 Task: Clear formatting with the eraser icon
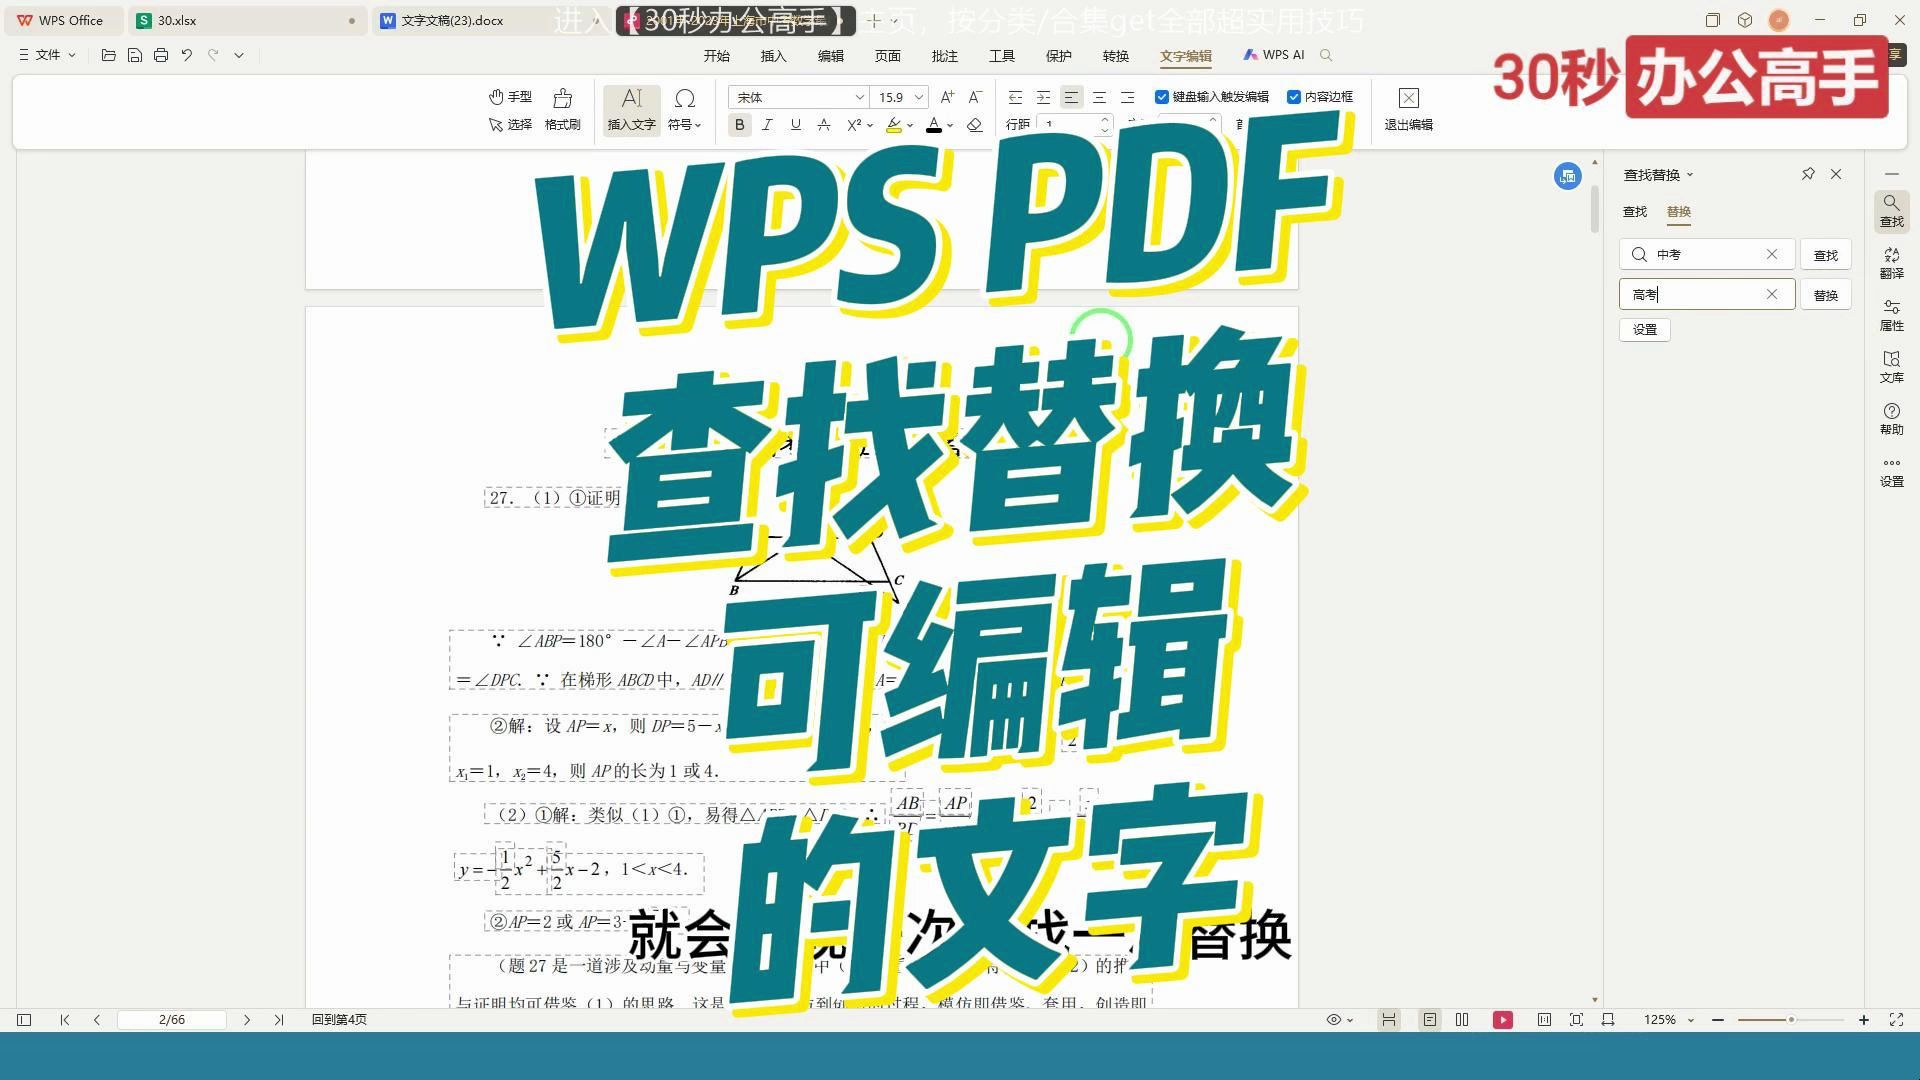(x=975, y=125)
